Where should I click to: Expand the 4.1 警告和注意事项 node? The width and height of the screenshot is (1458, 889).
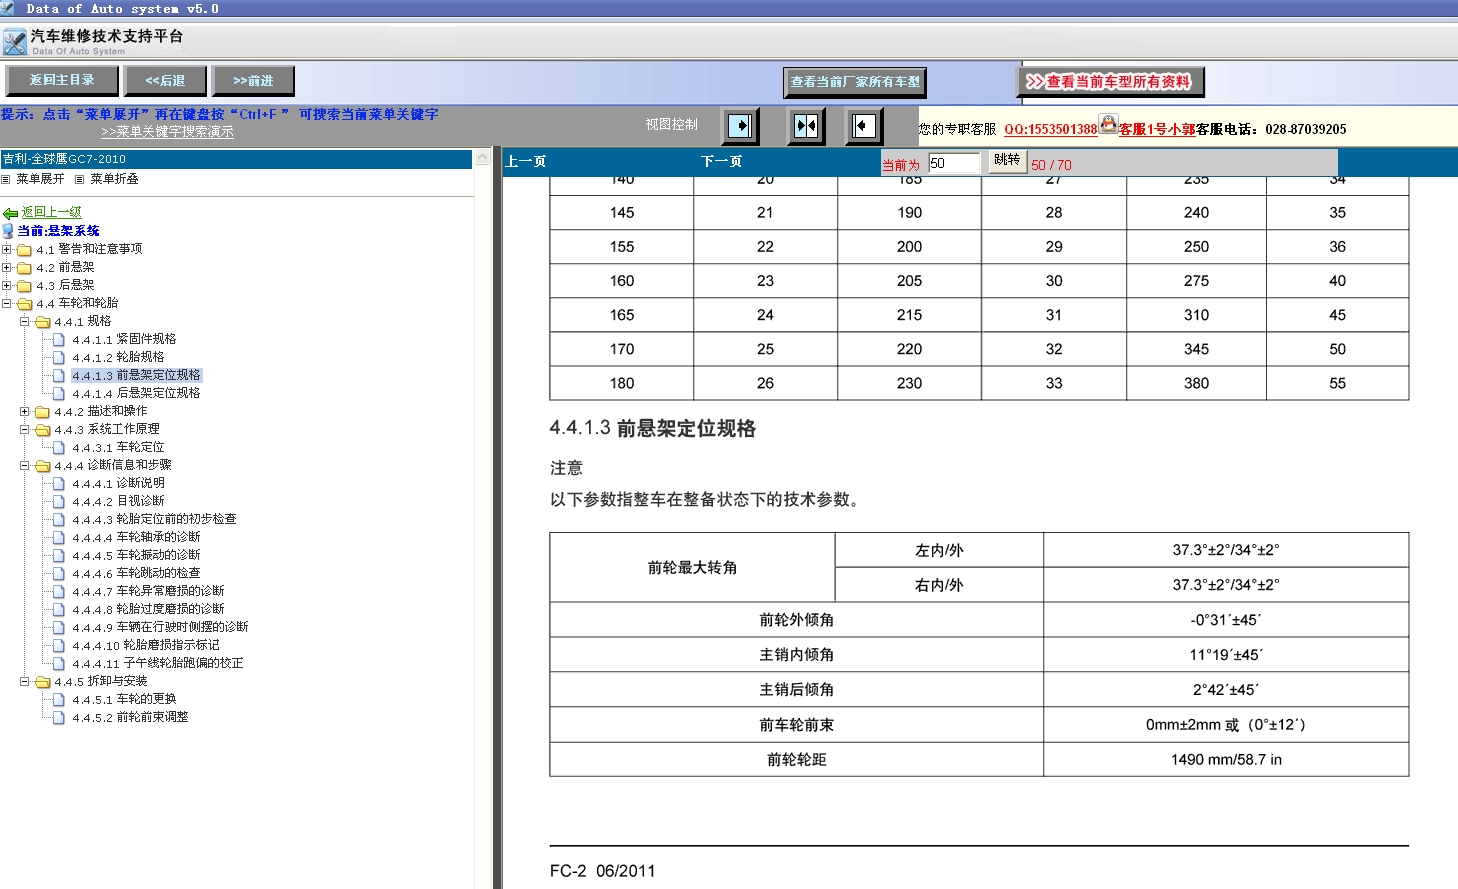(x=7, y=249)
